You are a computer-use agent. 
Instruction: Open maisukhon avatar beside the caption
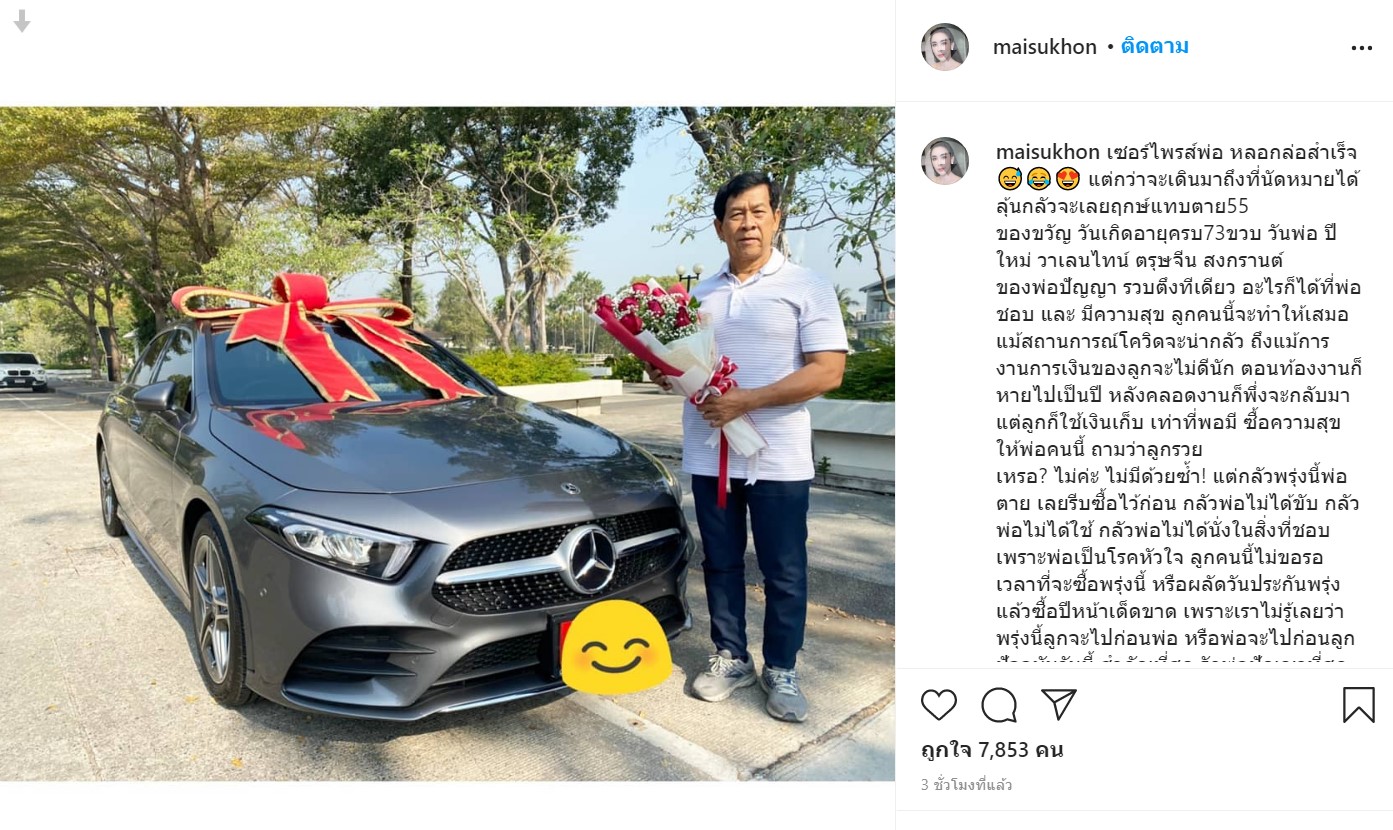pos(945,161)
